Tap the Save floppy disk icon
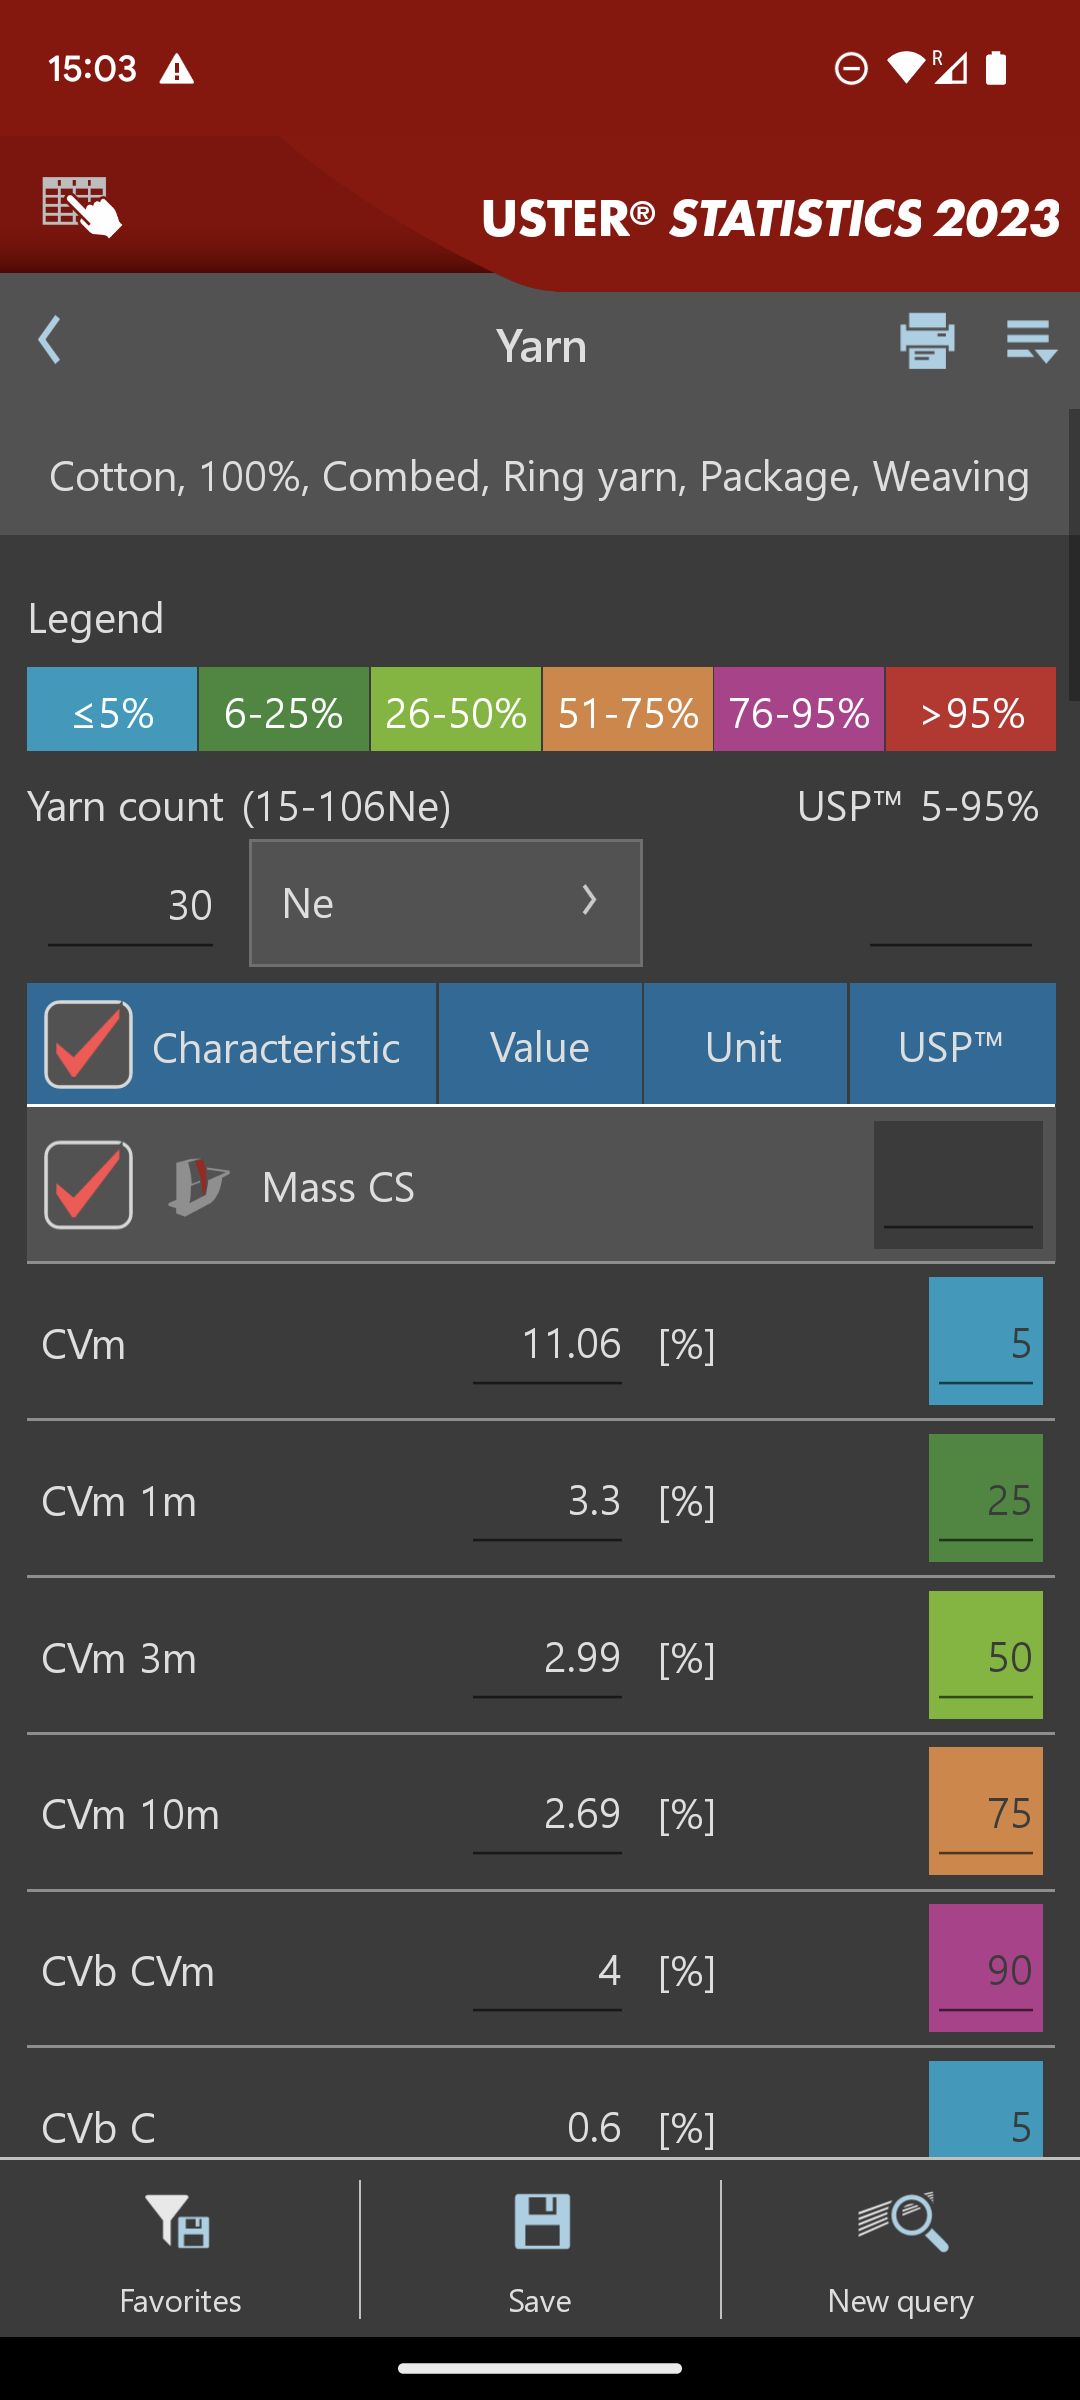 coord(541,2222)
